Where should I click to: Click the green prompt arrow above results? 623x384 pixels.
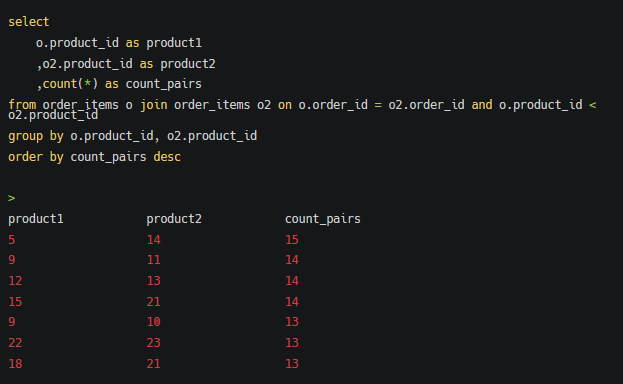click(12, 198)
